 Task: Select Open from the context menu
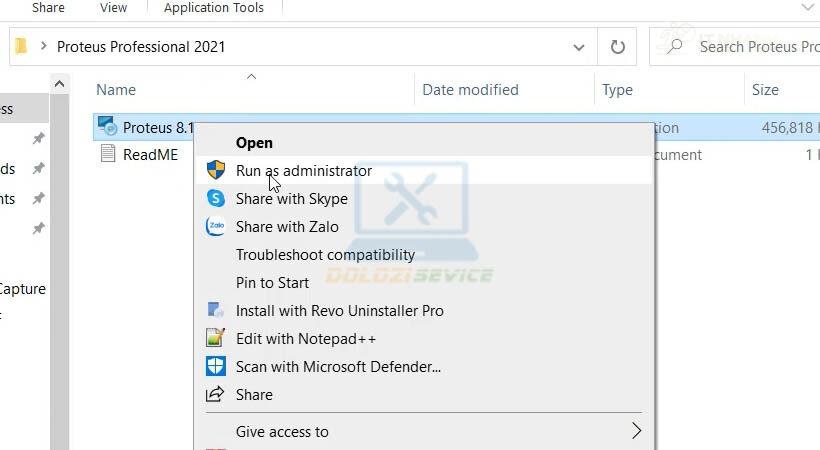(x=254, y=143)
